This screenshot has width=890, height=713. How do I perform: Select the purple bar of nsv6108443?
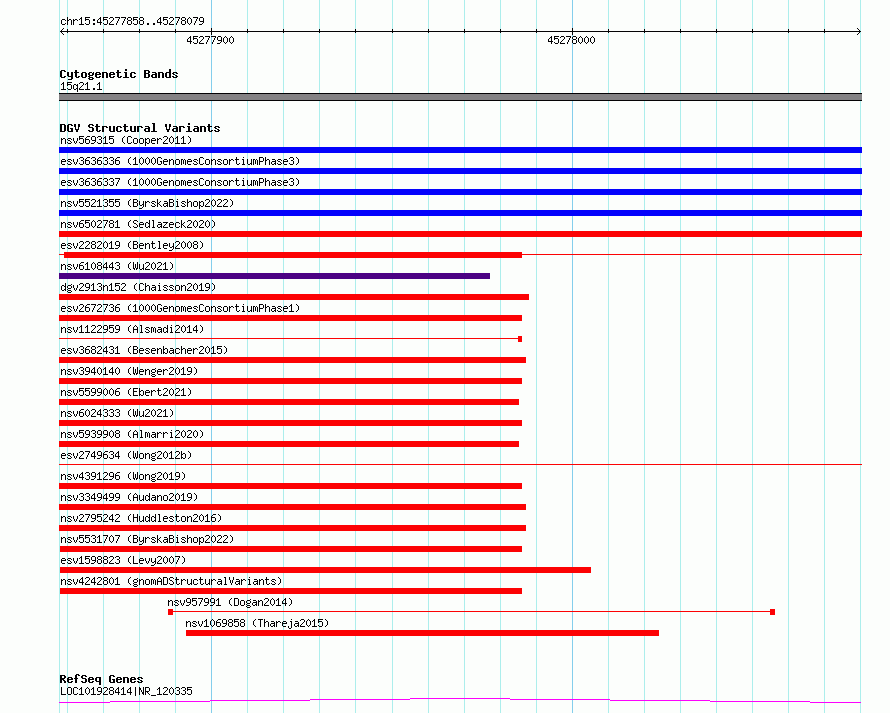274,276
